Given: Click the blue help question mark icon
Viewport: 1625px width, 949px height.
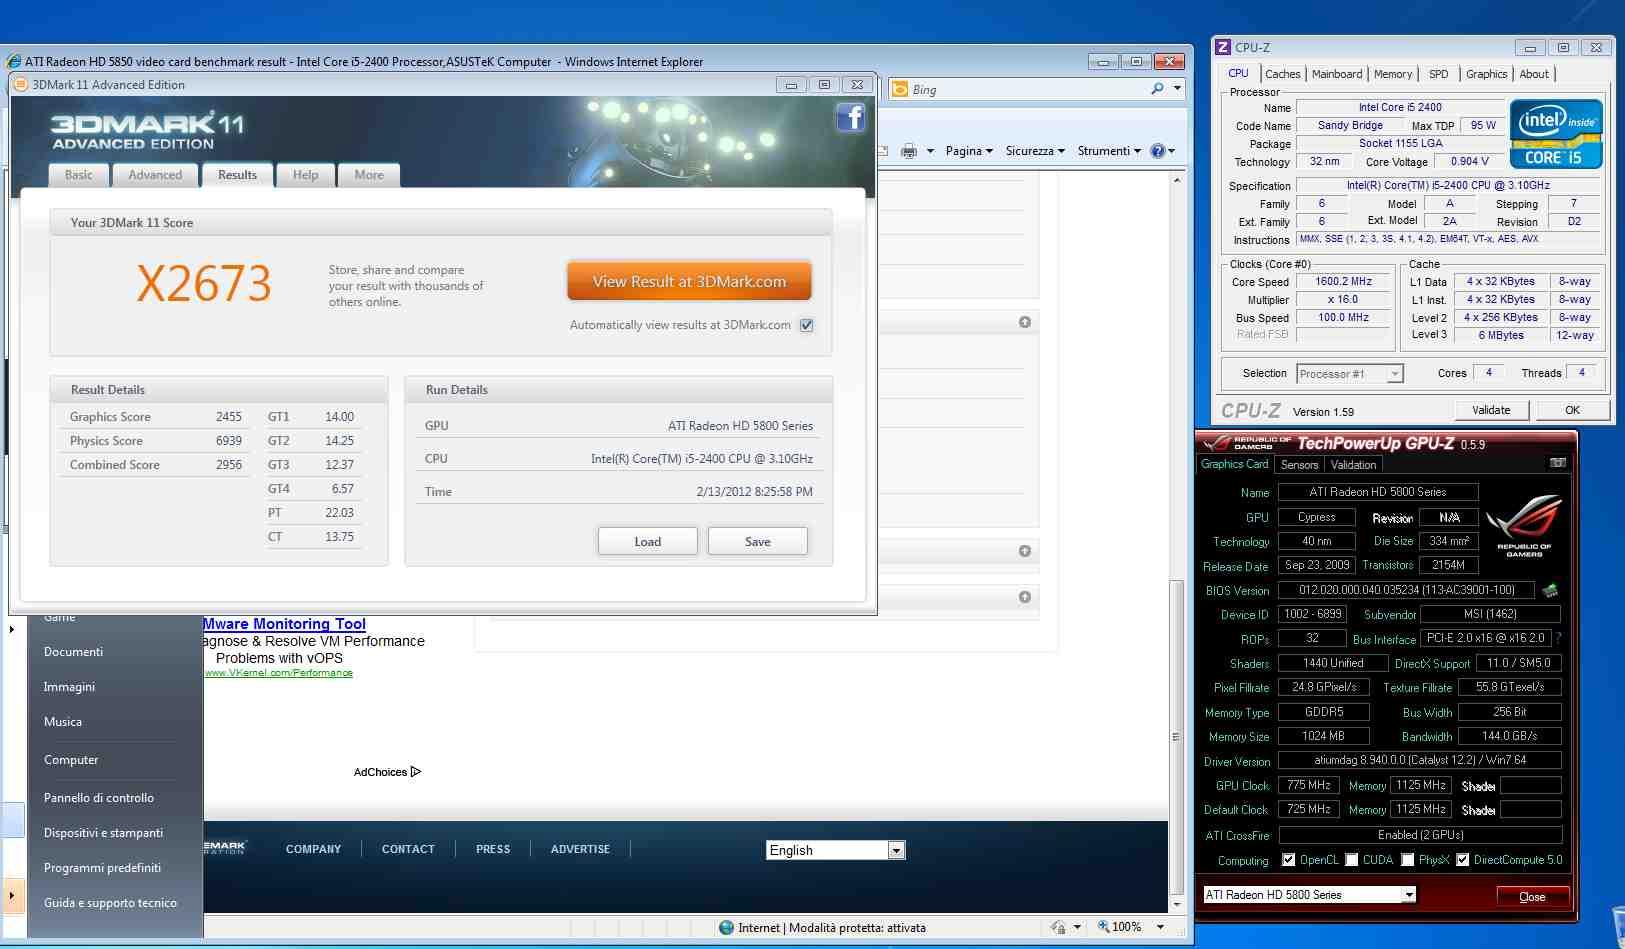Looking at the screenshot, I should tap(1158, 151).
